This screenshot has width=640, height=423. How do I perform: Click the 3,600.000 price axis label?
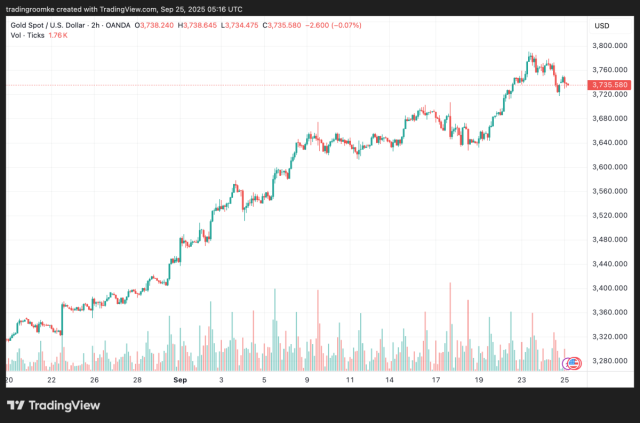[x=610, y=167]
